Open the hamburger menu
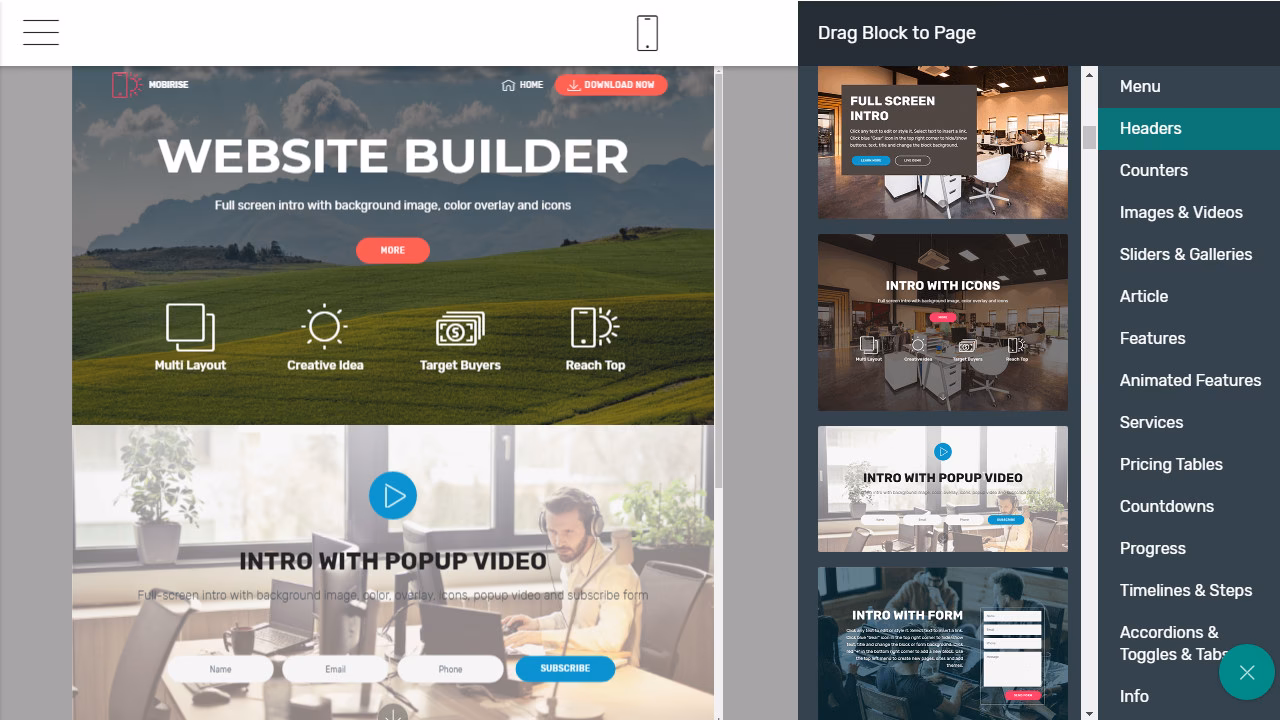The height and width of the screenshot is (720, 1280). (40, 32)
